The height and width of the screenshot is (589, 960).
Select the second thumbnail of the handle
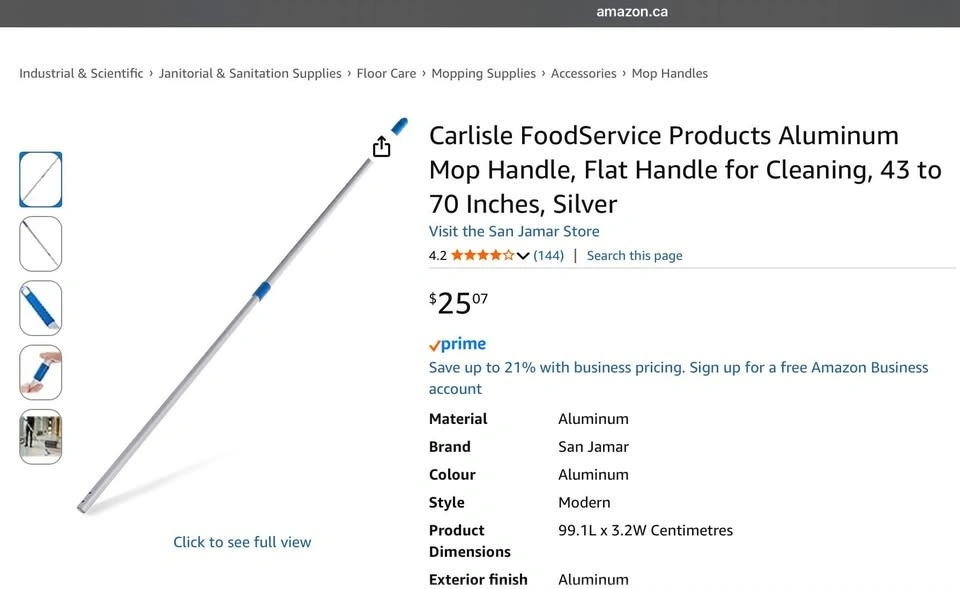pos(41,244)
